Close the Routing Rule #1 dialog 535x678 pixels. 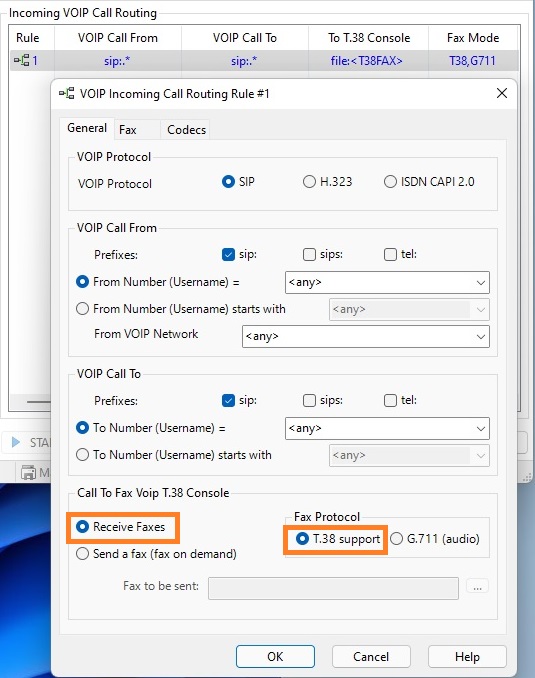(x=502, y=93)
